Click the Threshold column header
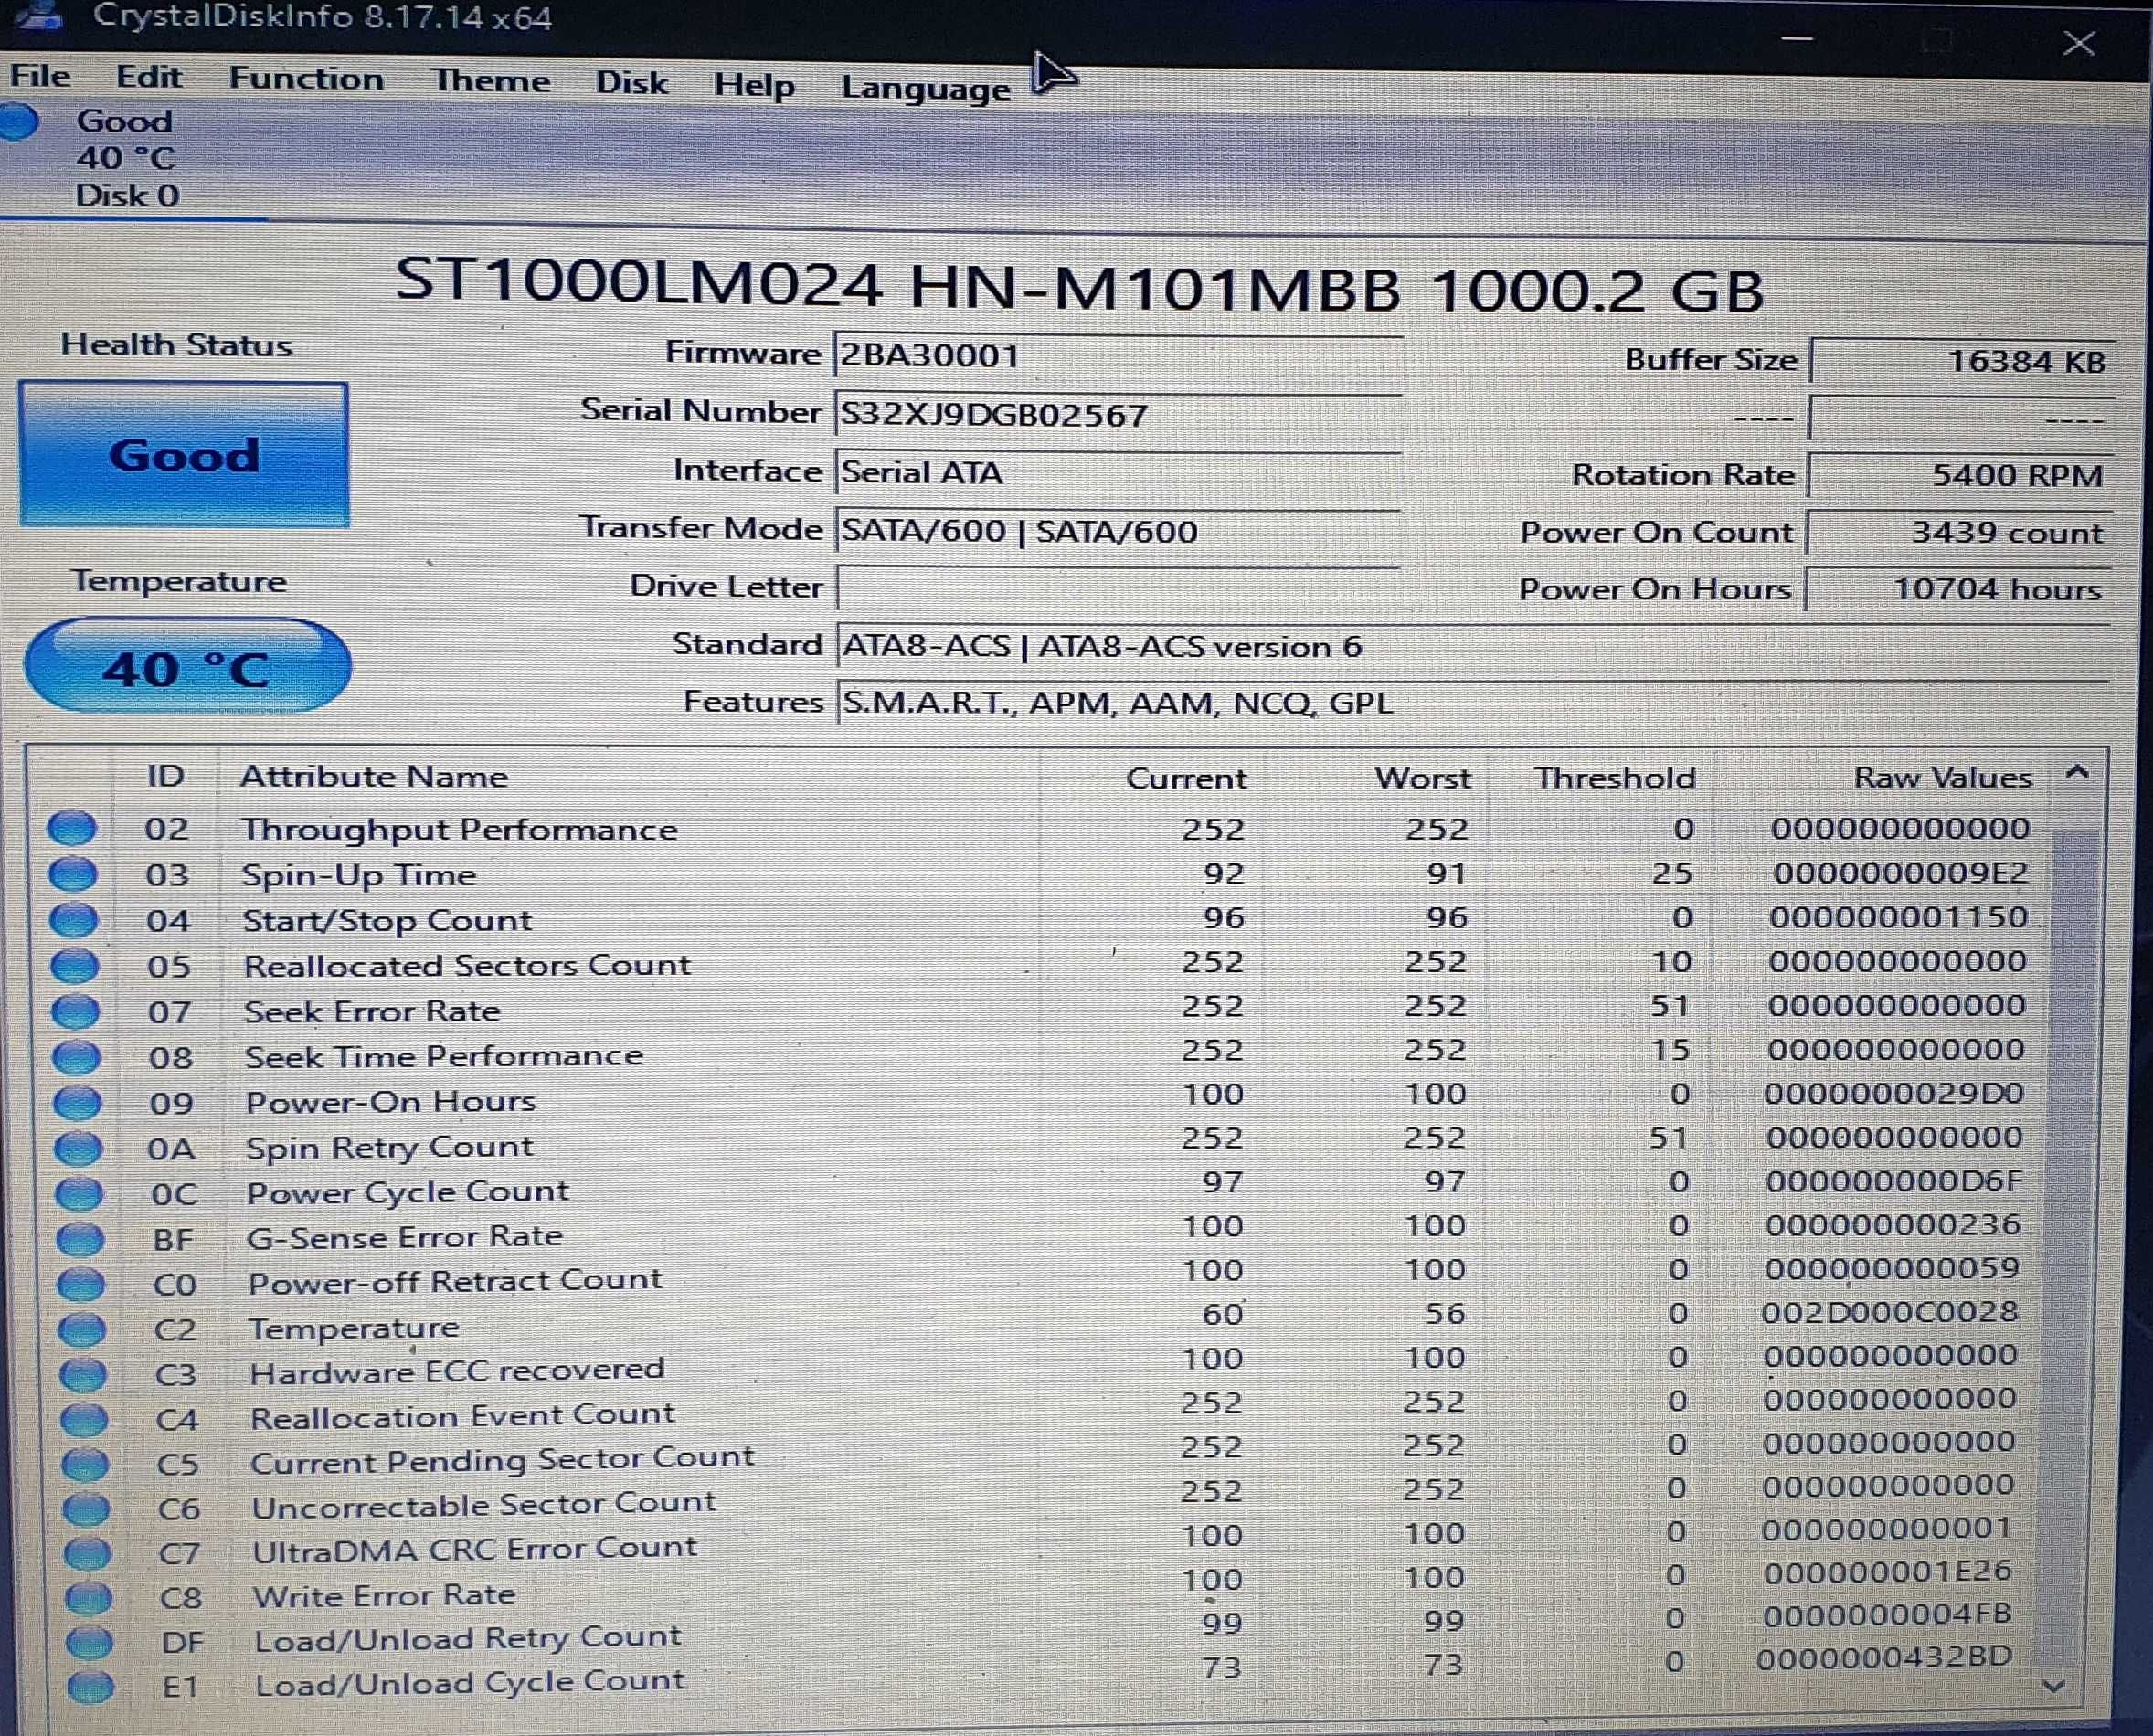 tap(1615, 778)
